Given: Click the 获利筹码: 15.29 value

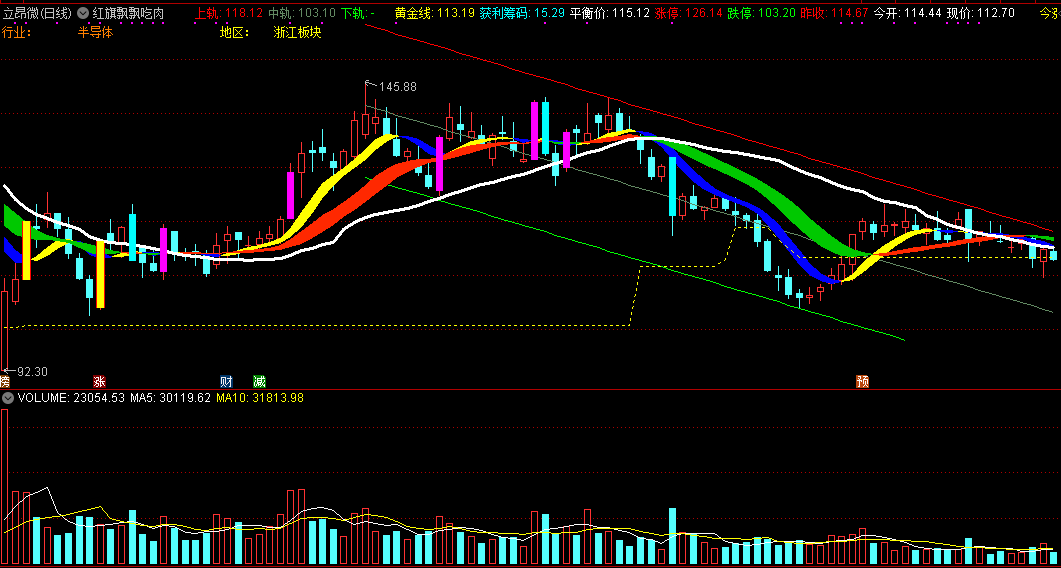Looking at the screenshot, I should [522, 12].
